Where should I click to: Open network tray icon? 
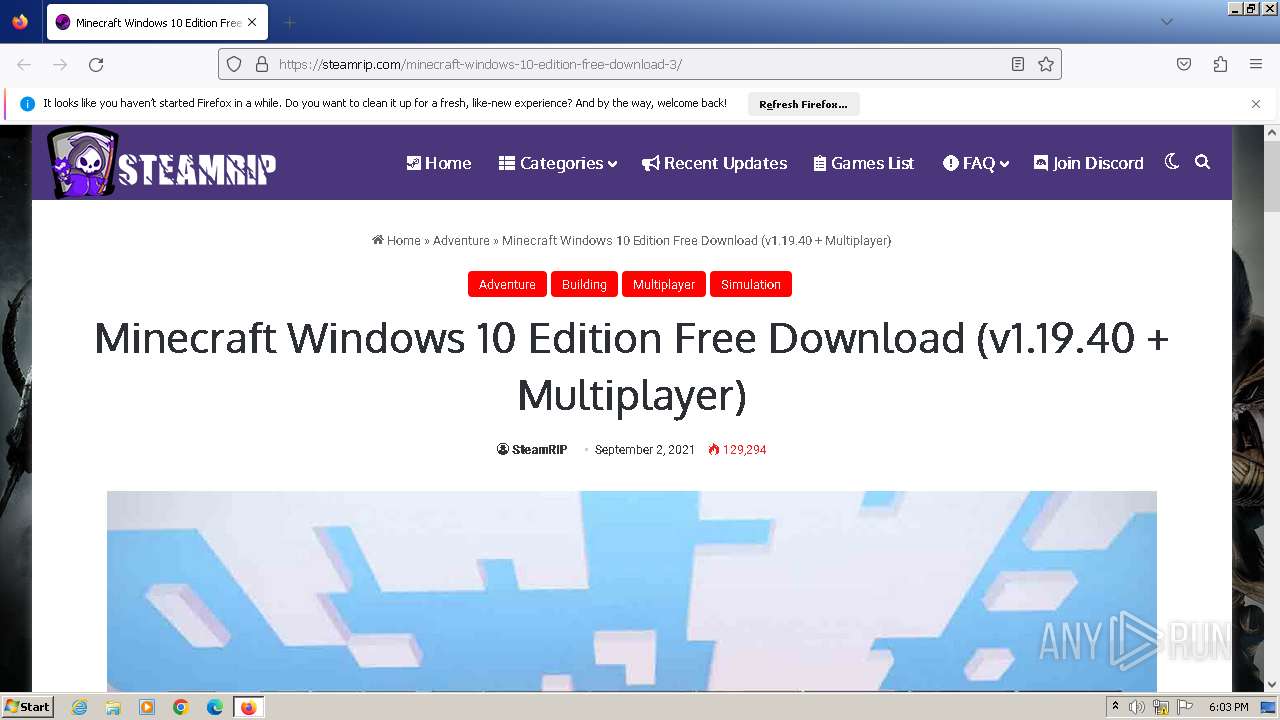click(1161, 707)
